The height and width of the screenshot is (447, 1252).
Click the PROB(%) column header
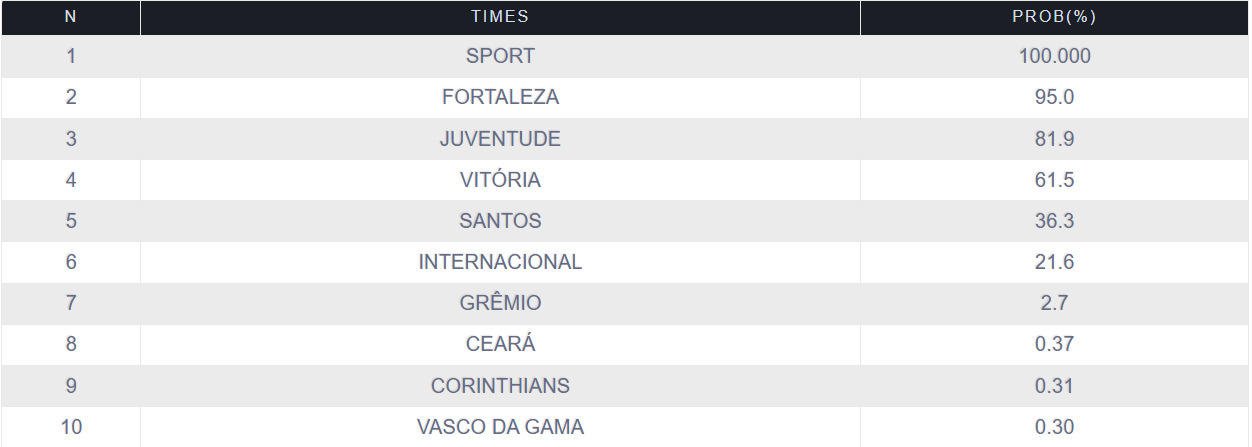point(1054,17)
